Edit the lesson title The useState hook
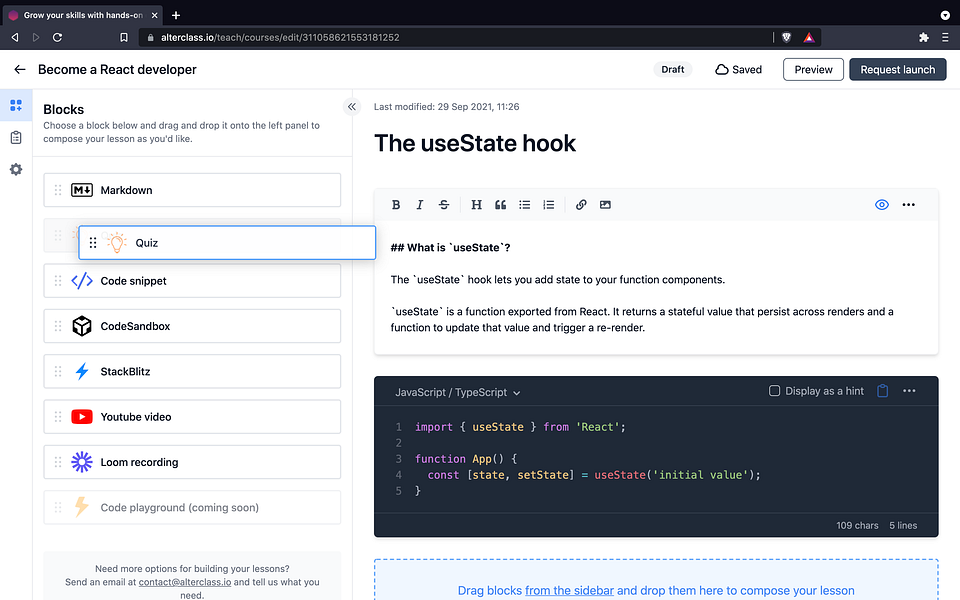 point(474,143)
